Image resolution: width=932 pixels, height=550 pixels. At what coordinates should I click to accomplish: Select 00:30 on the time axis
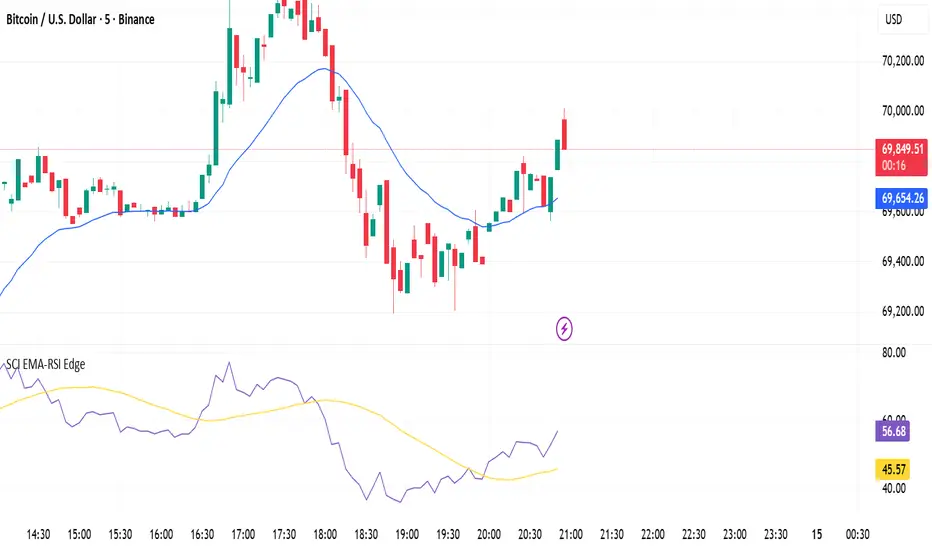[x=857, y=534]
